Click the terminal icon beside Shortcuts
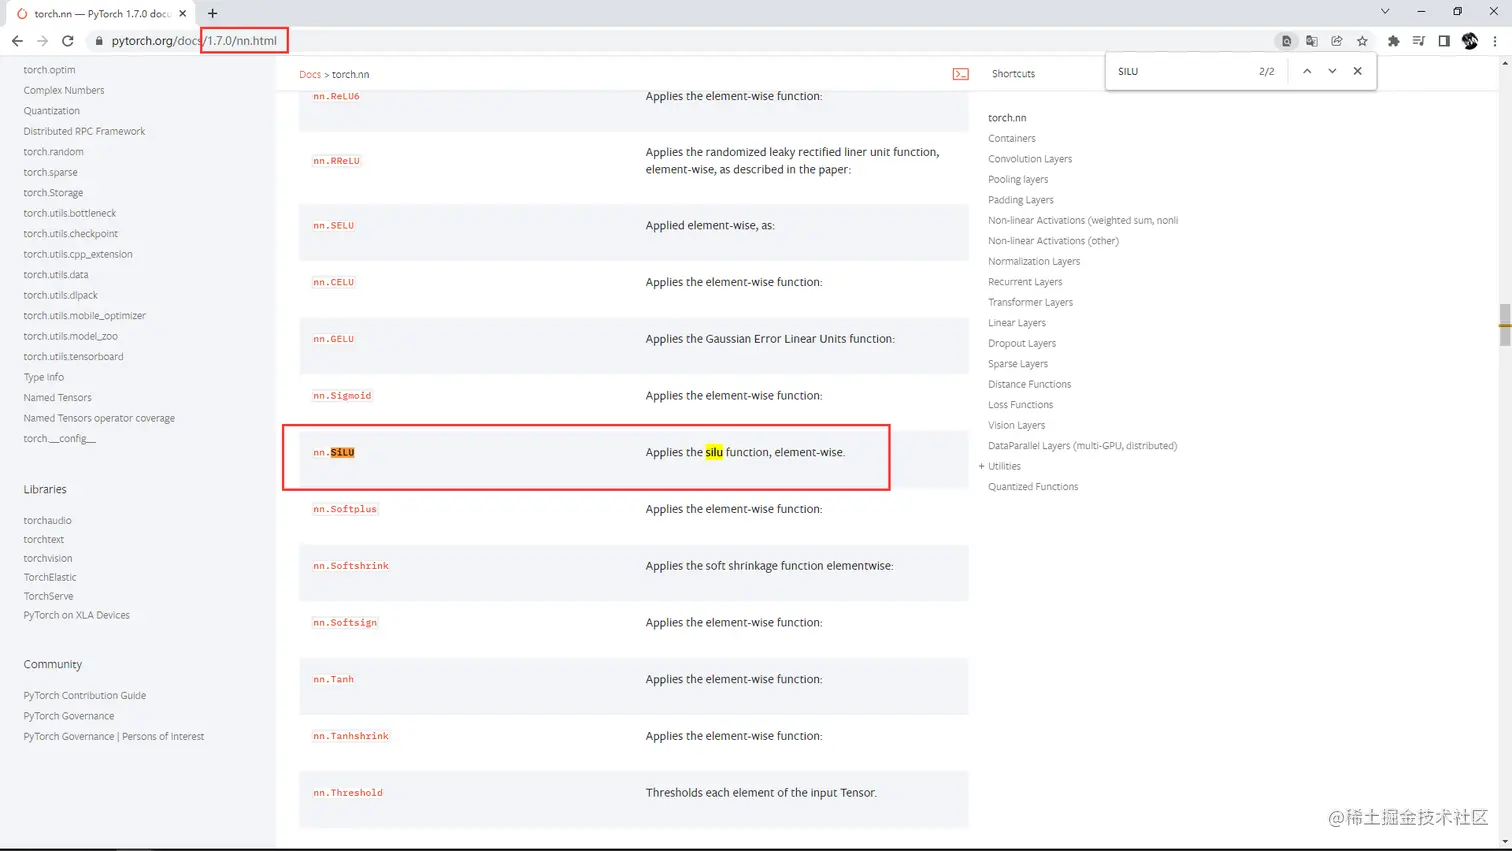 point(960,74)
